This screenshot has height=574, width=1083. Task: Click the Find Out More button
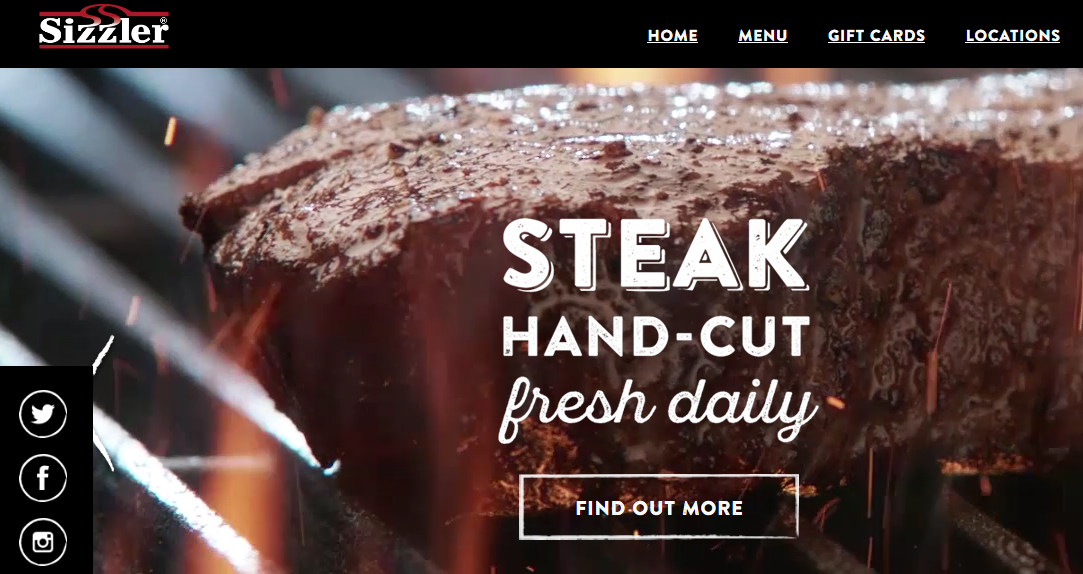(x=659, y=507)
